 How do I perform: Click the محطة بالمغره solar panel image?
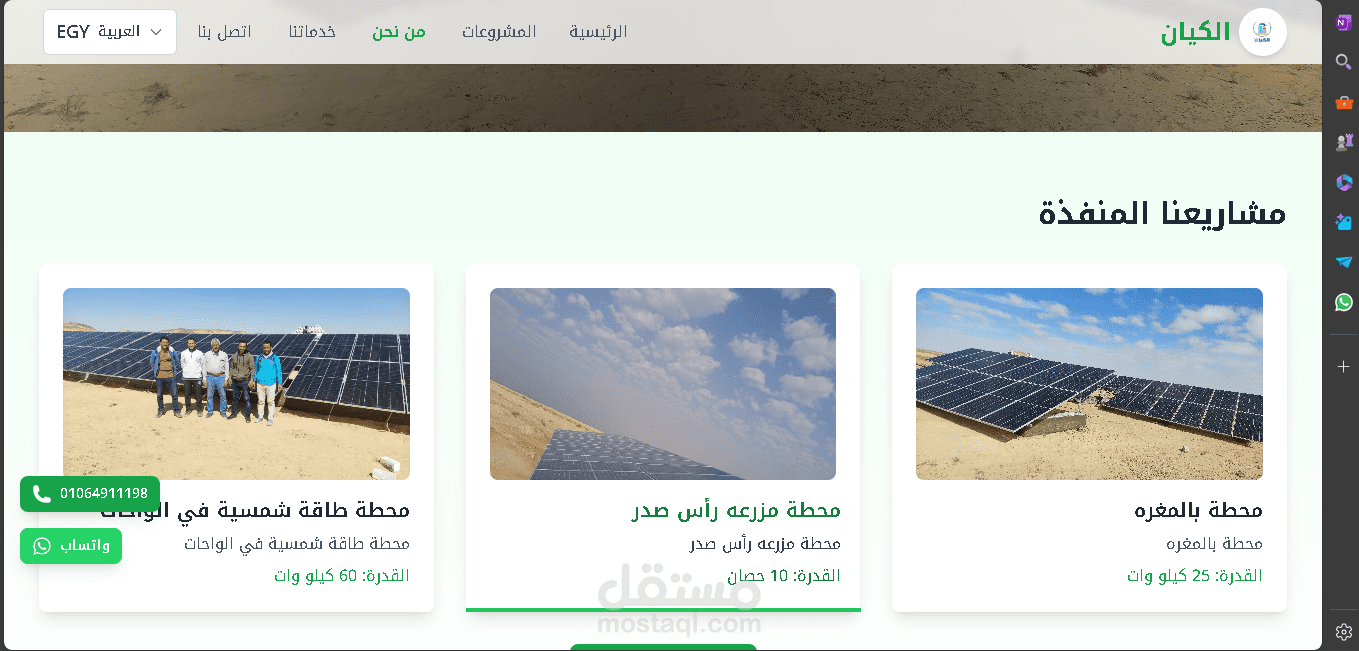point(1089,384)
